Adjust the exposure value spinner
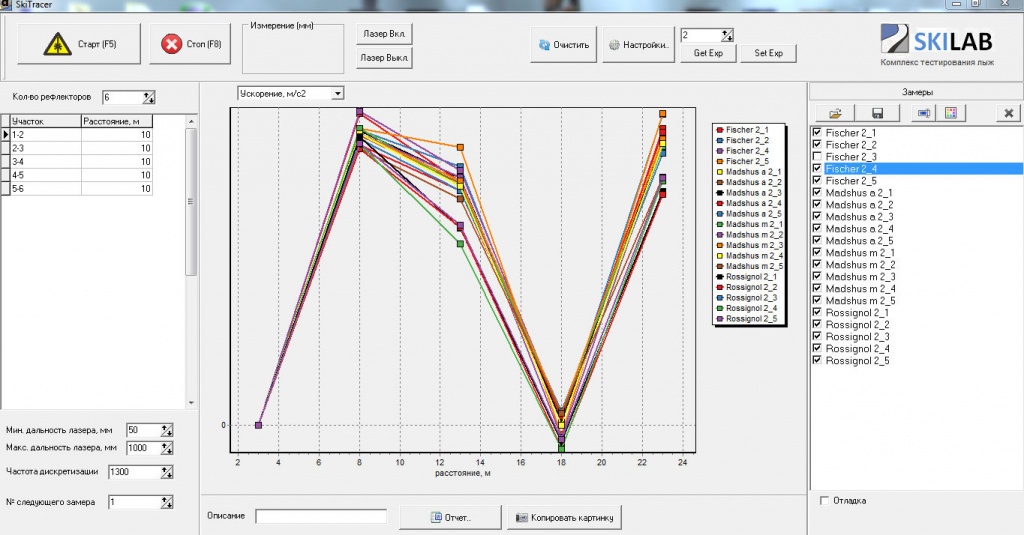The width and height of the screenshot is (1024, 535). [x=728, y=35]
